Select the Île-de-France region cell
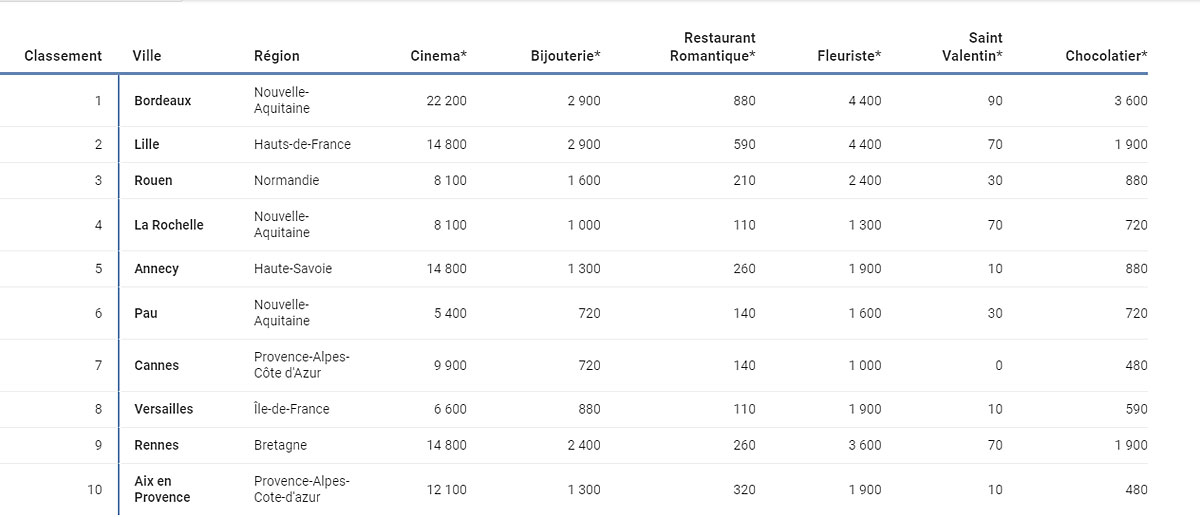 (x=291, y=409)
